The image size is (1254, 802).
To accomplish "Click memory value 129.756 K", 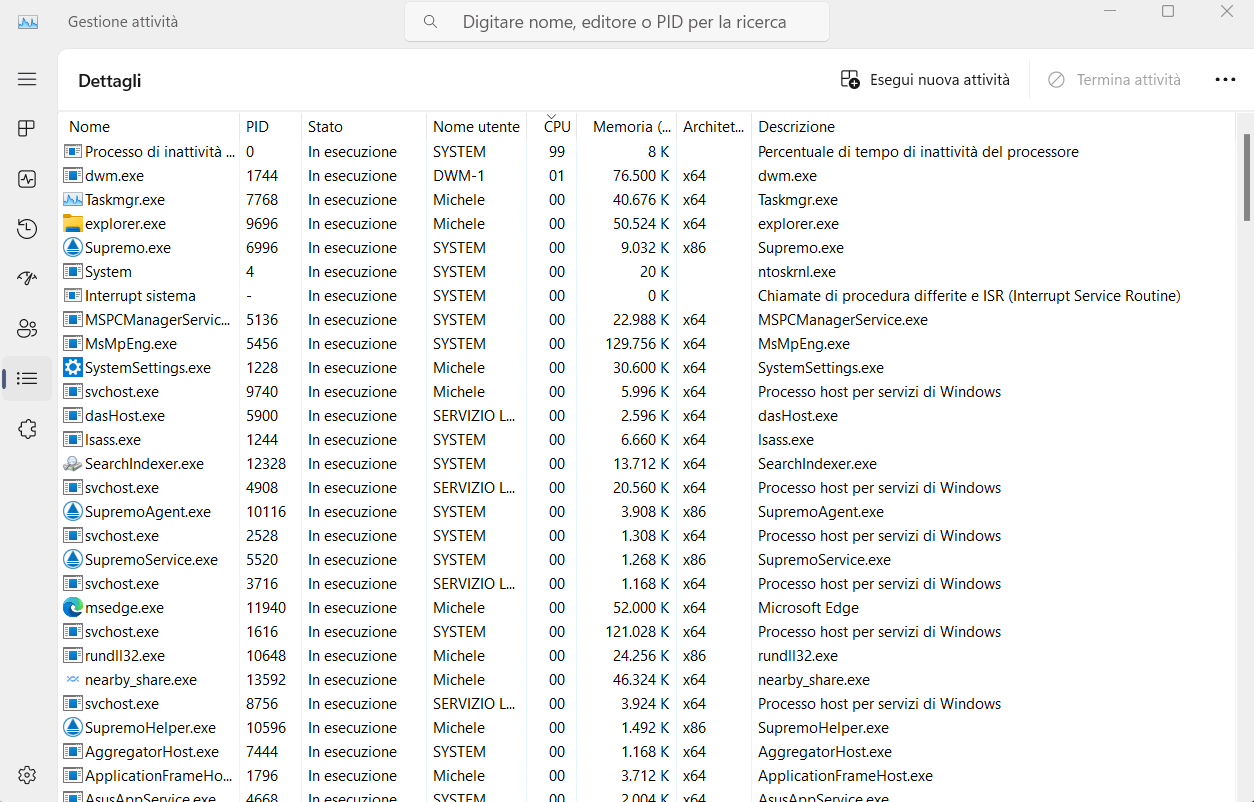I will (637, 343).
